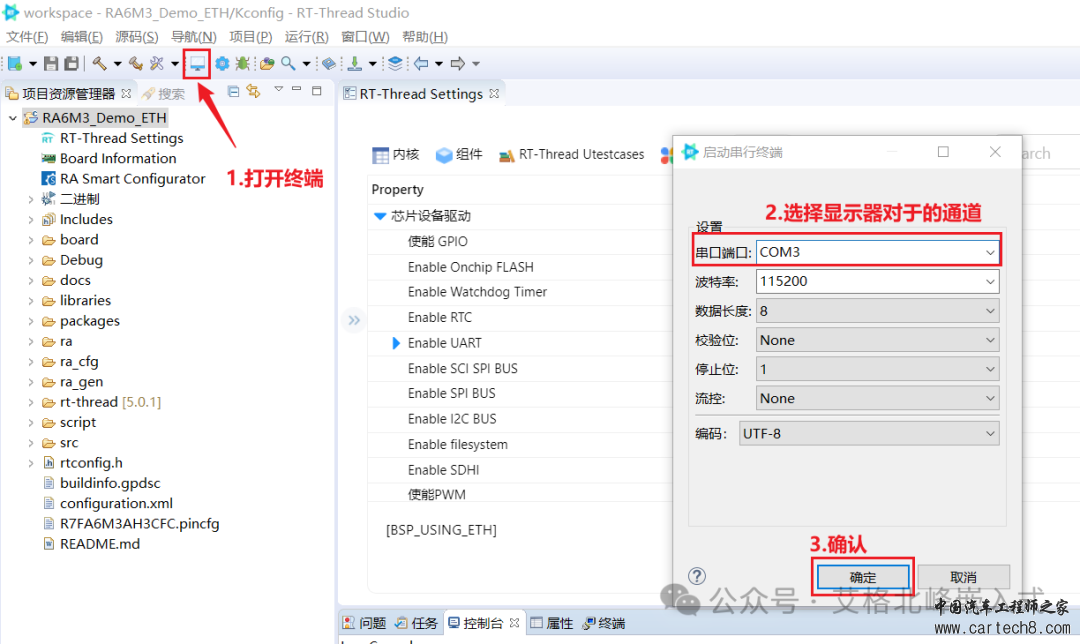This screenshot has width=1080, height=644.
Task: Open the 帮助(H) menu
Action: click(x=425, y=37)
